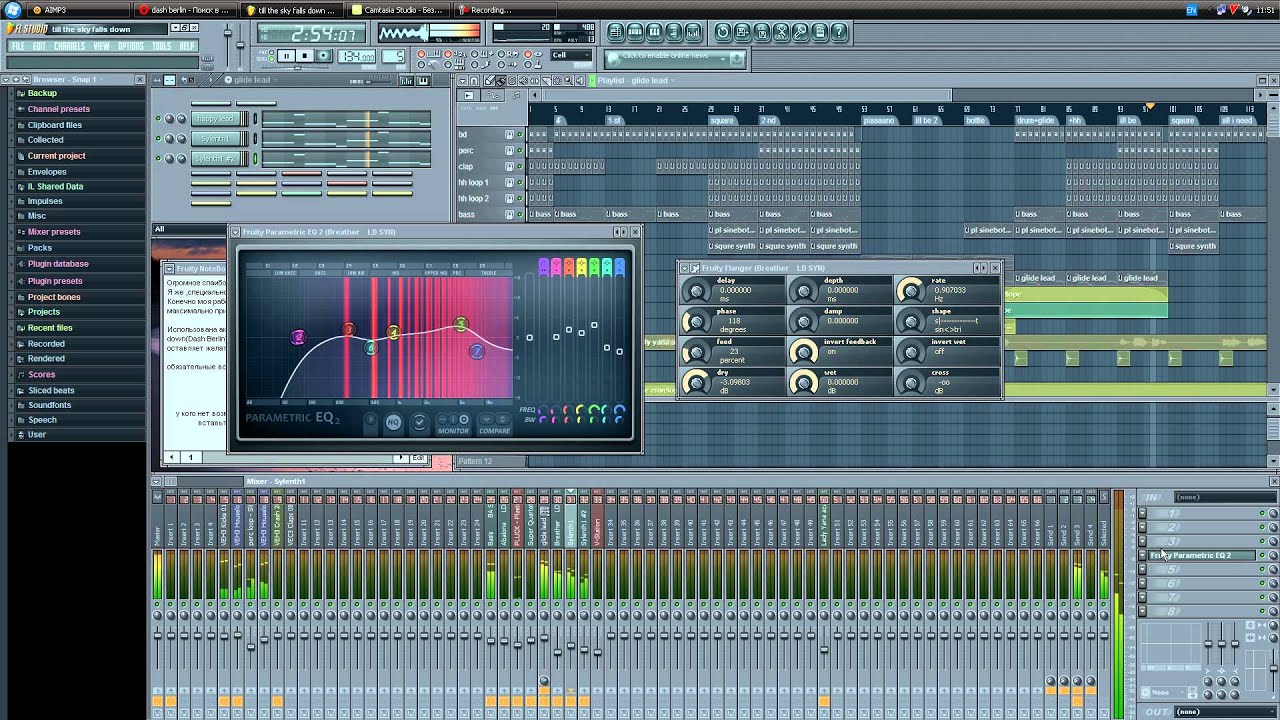The height and width of the screenshot is (720, 1280).
Task: Select EQ band 7 blue node
Action: tap(477, 351)
